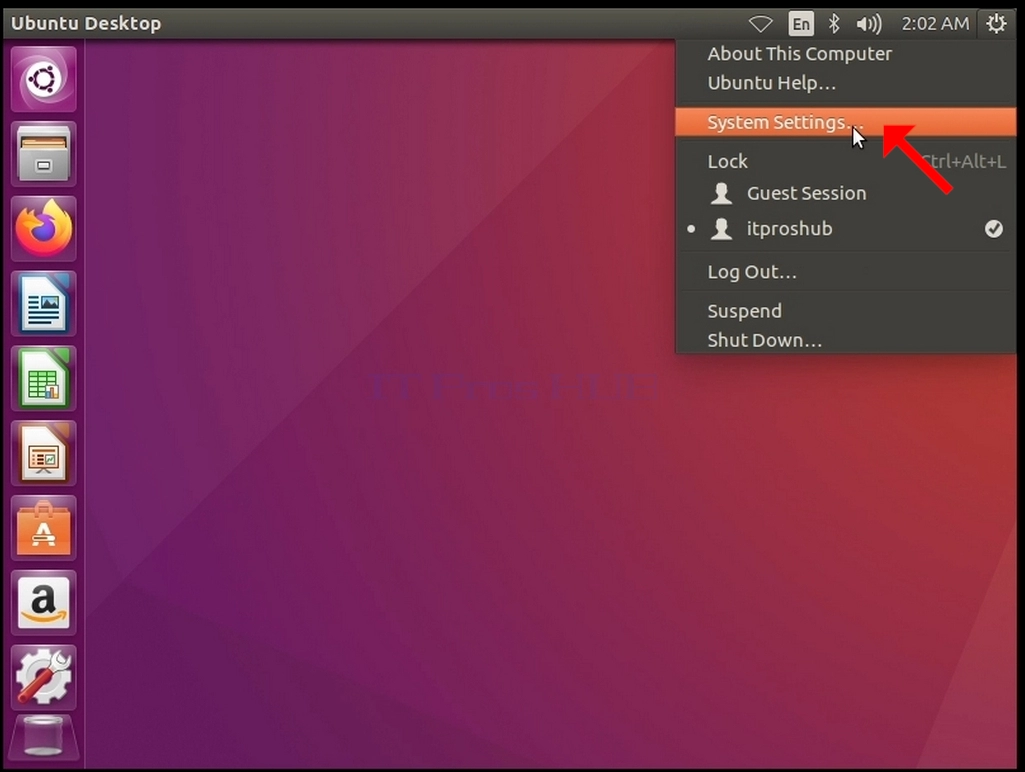Show the 2:02 AM clock calendar
Viewport: 1025px width, 772px height.
point(935,24)
